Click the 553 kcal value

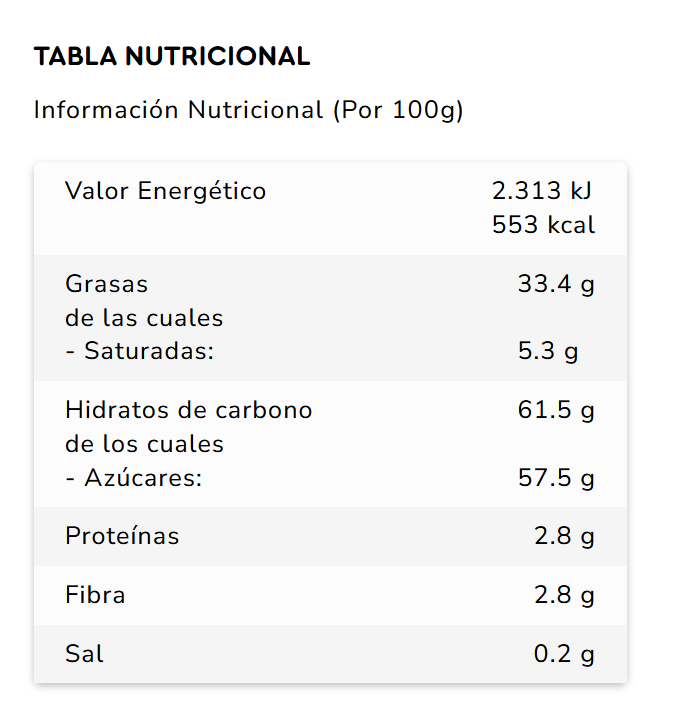543,225
